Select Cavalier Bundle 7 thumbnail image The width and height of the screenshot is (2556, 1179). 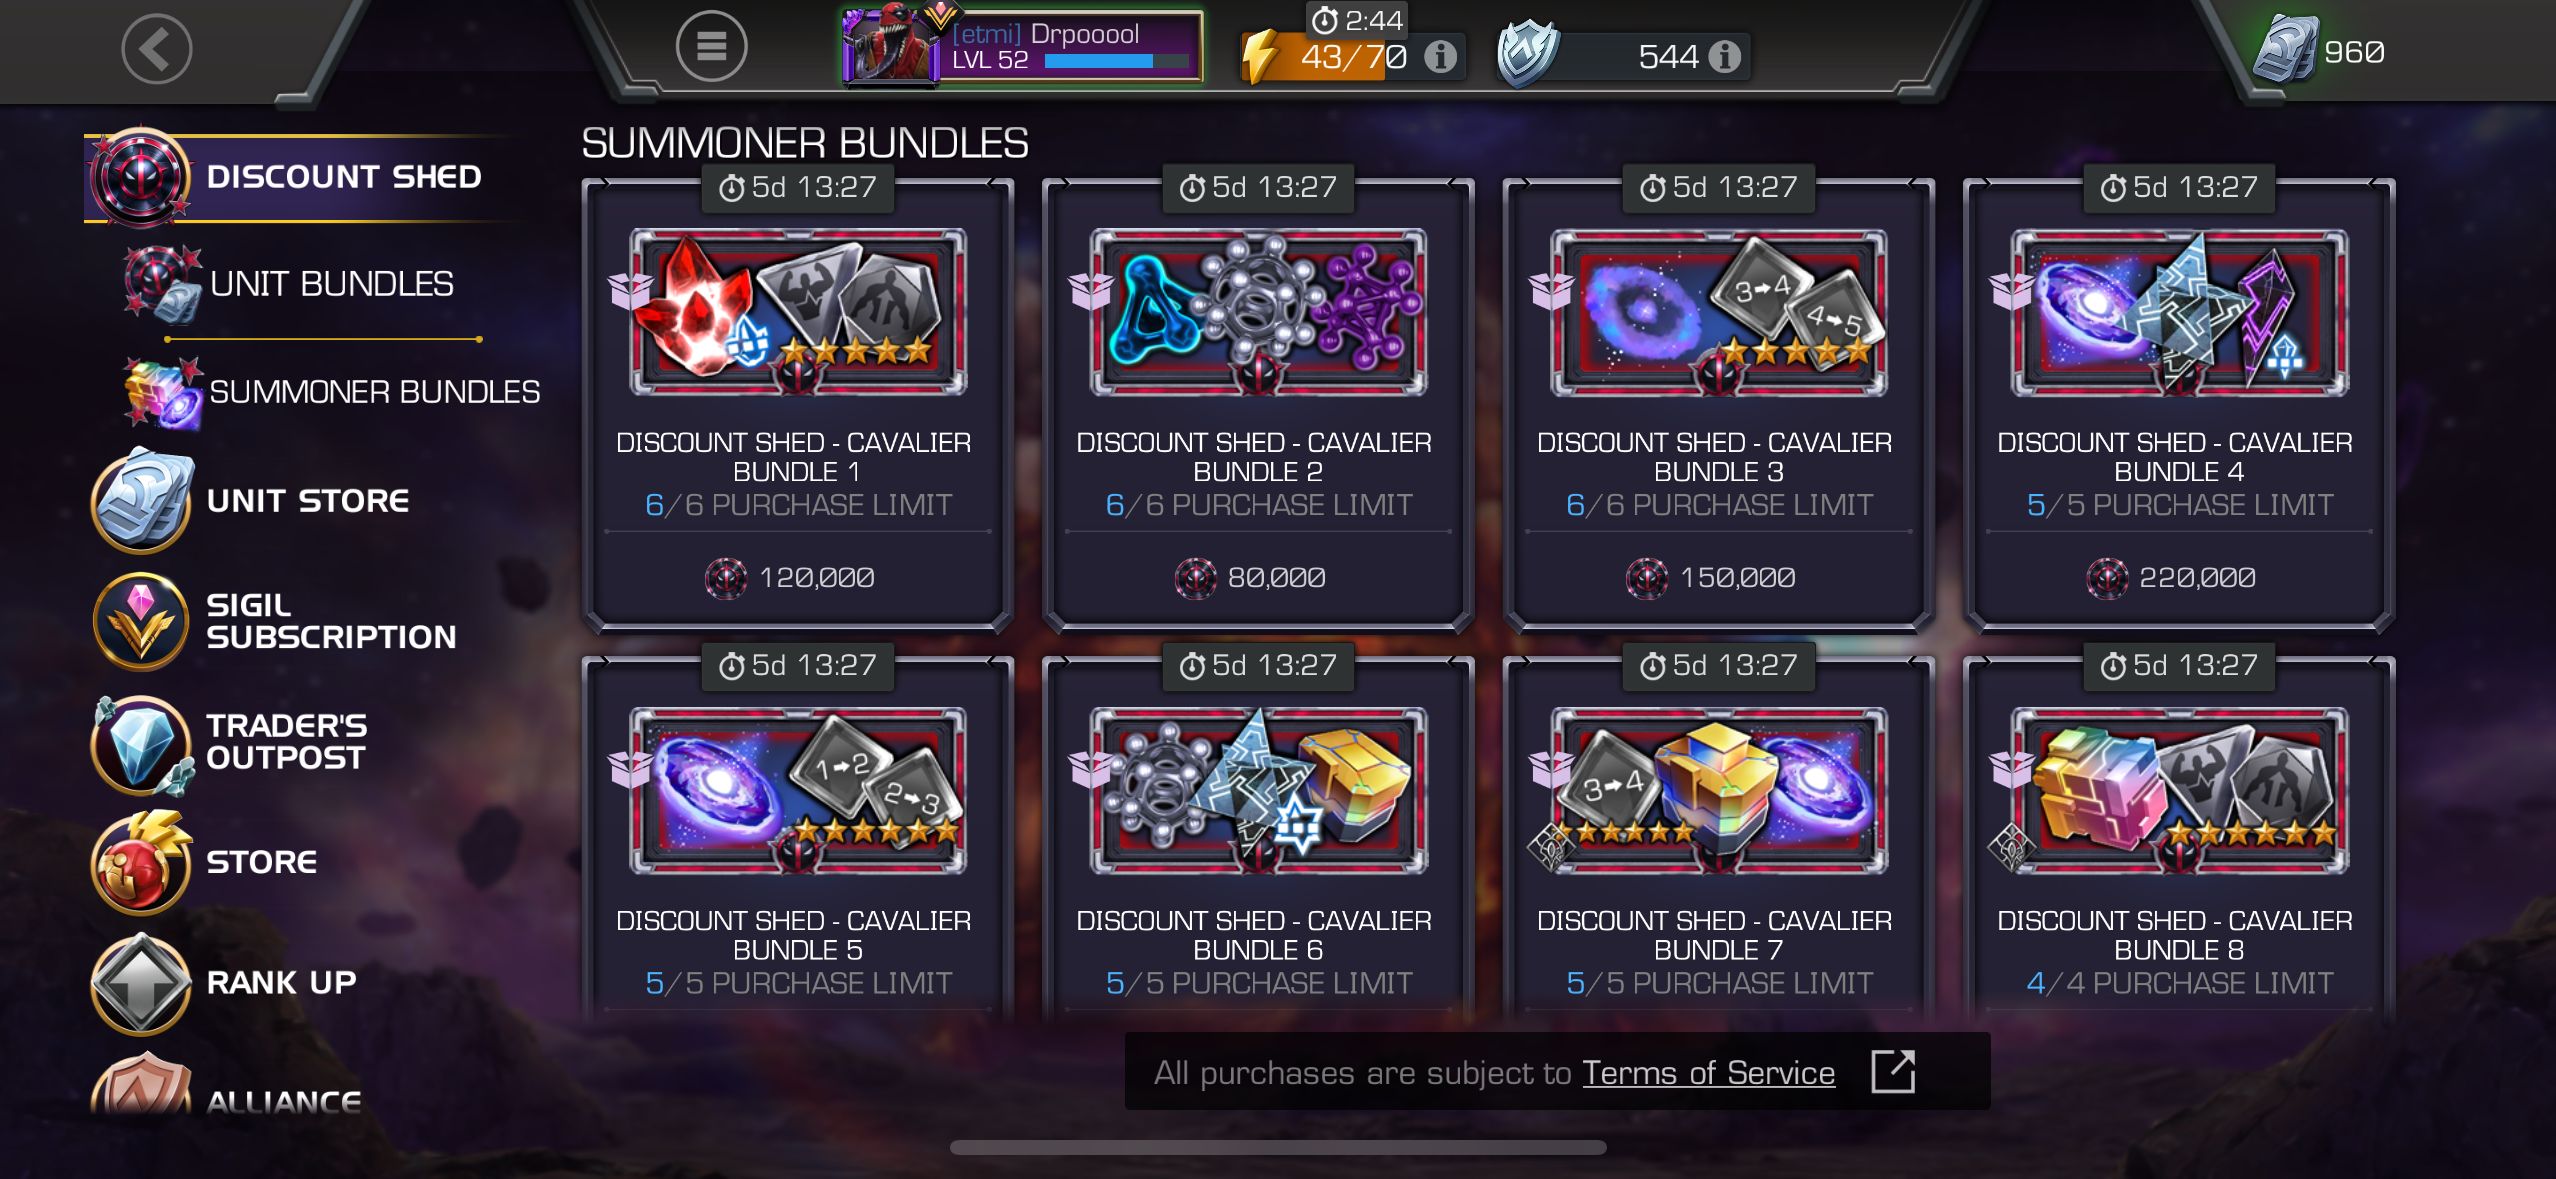coord(1718,791)
